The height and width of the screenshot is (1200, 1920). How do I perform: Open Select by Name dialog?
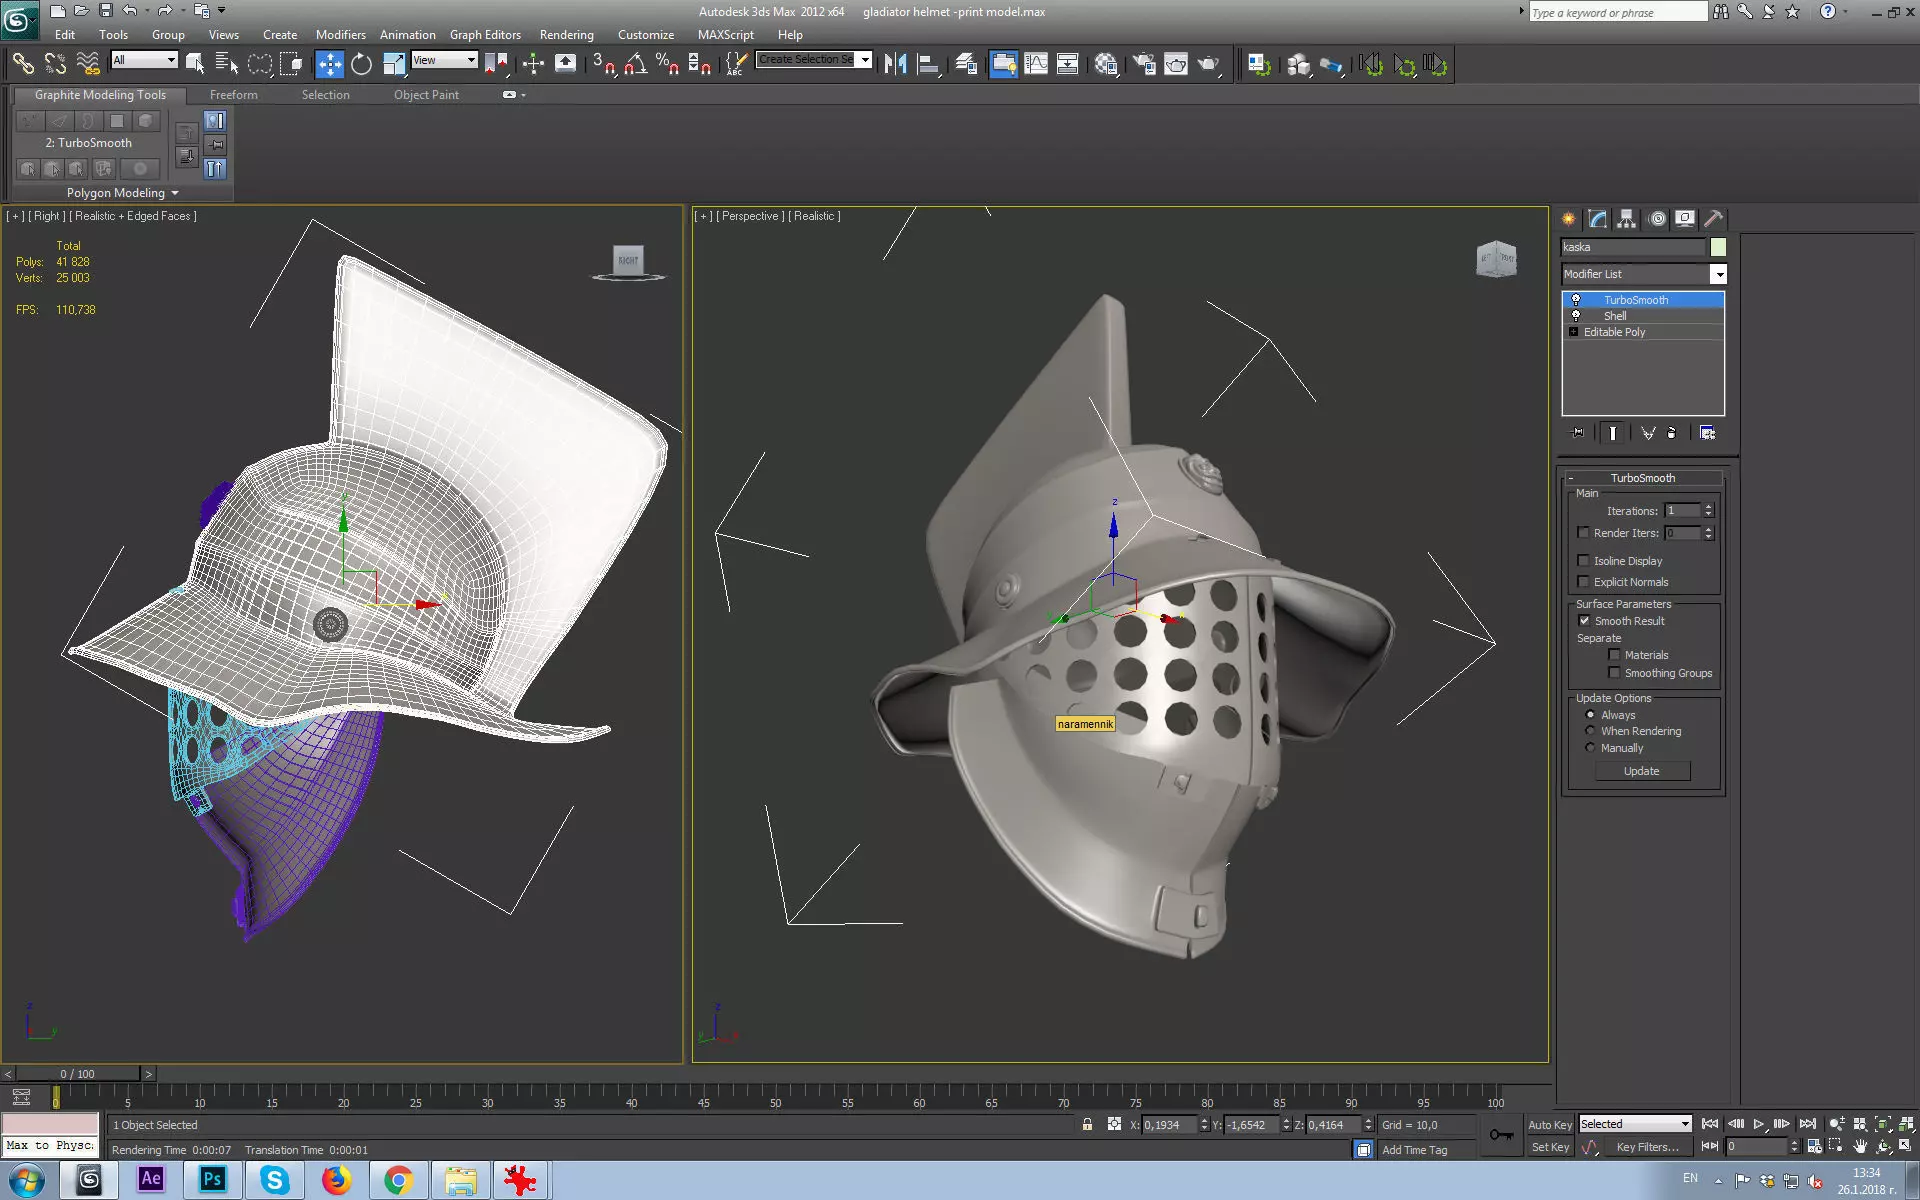(x=227, y=65)
